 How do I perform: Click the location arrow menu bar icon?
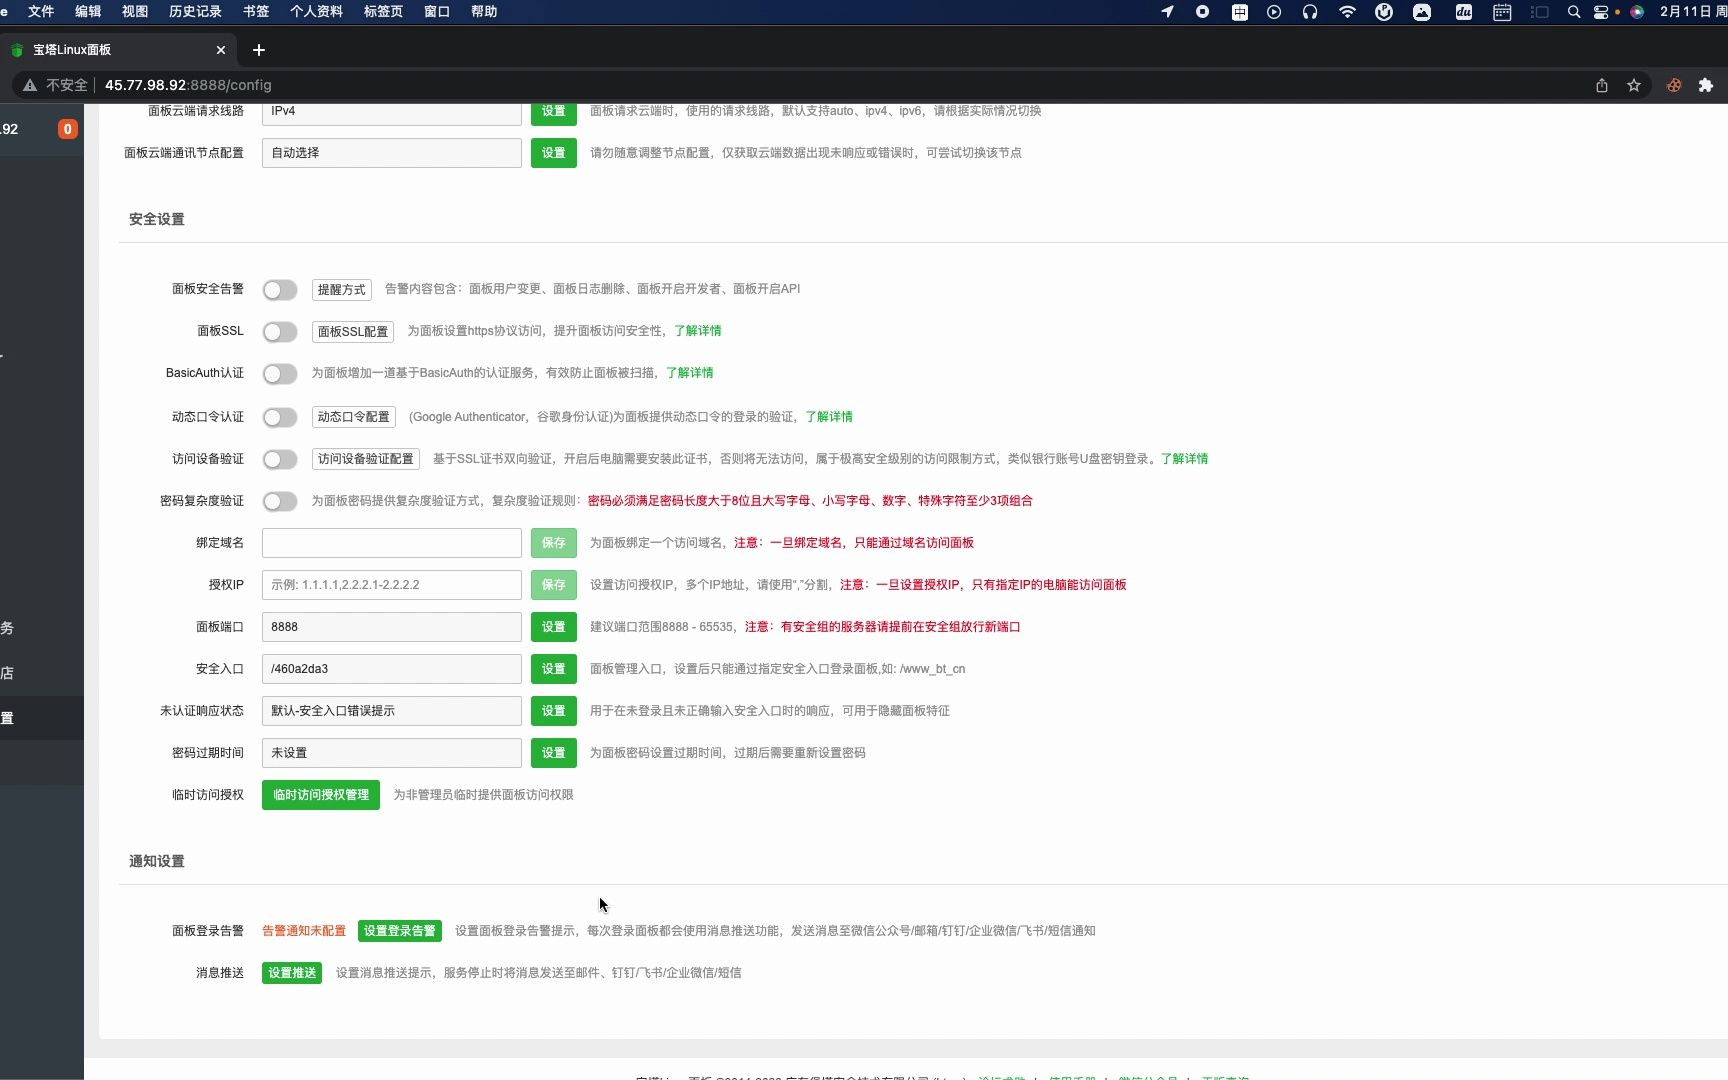click(1167, 12)
